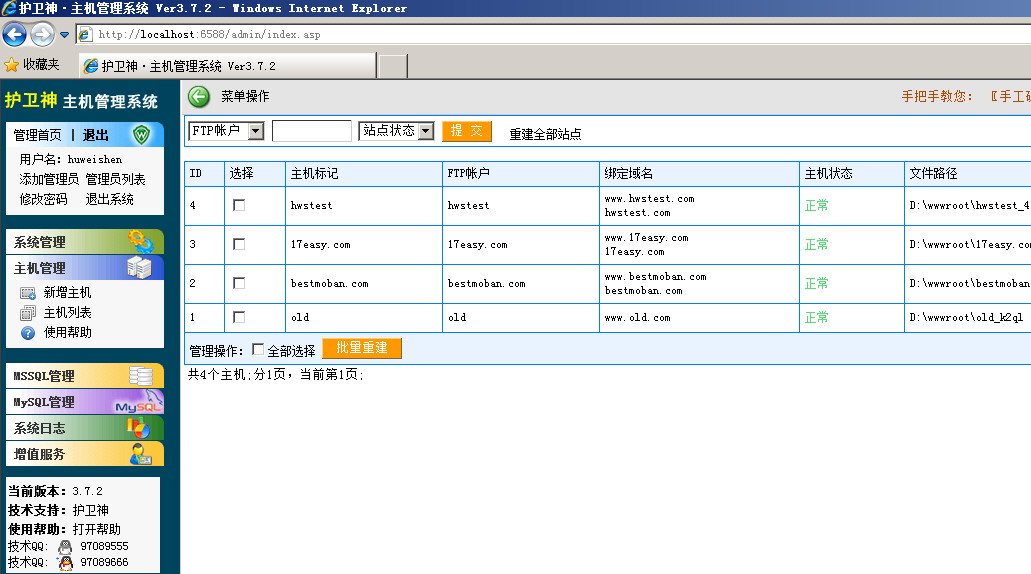Click the www.old.com bound domain
This screenshot has height=574, width=1031.
pyautogui.click(x=637, y=318)
